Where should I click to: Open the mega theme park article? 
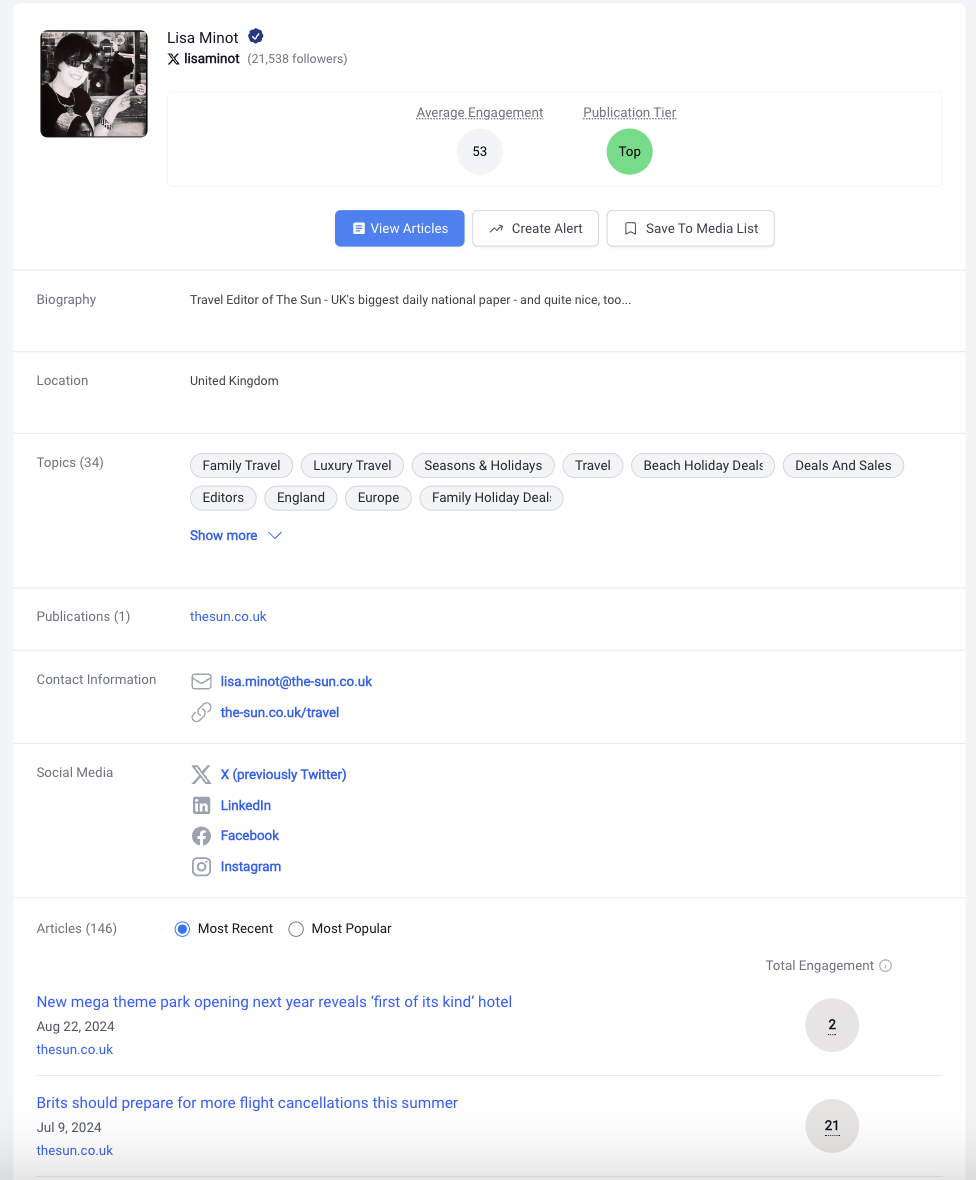274,1002
